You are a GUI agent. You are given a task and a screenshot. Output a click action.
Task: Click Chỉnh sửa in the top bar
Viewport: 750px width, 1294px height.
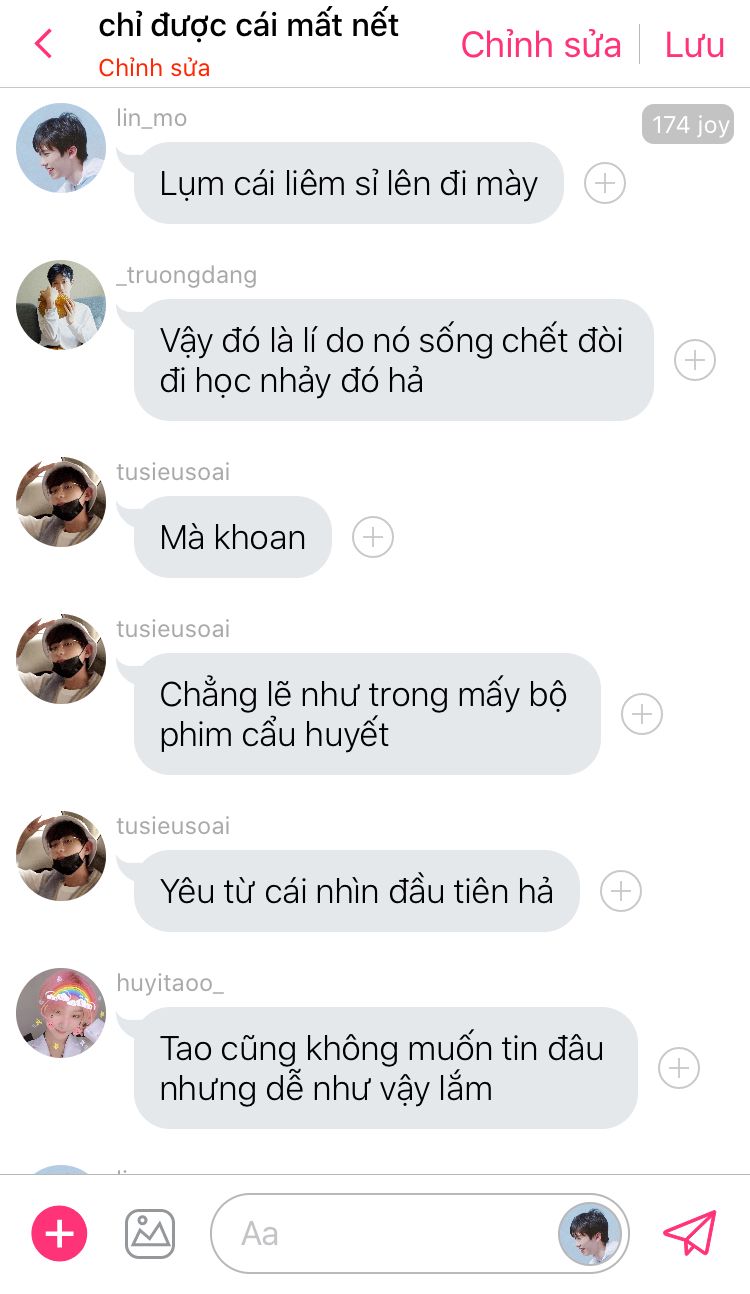541,45
